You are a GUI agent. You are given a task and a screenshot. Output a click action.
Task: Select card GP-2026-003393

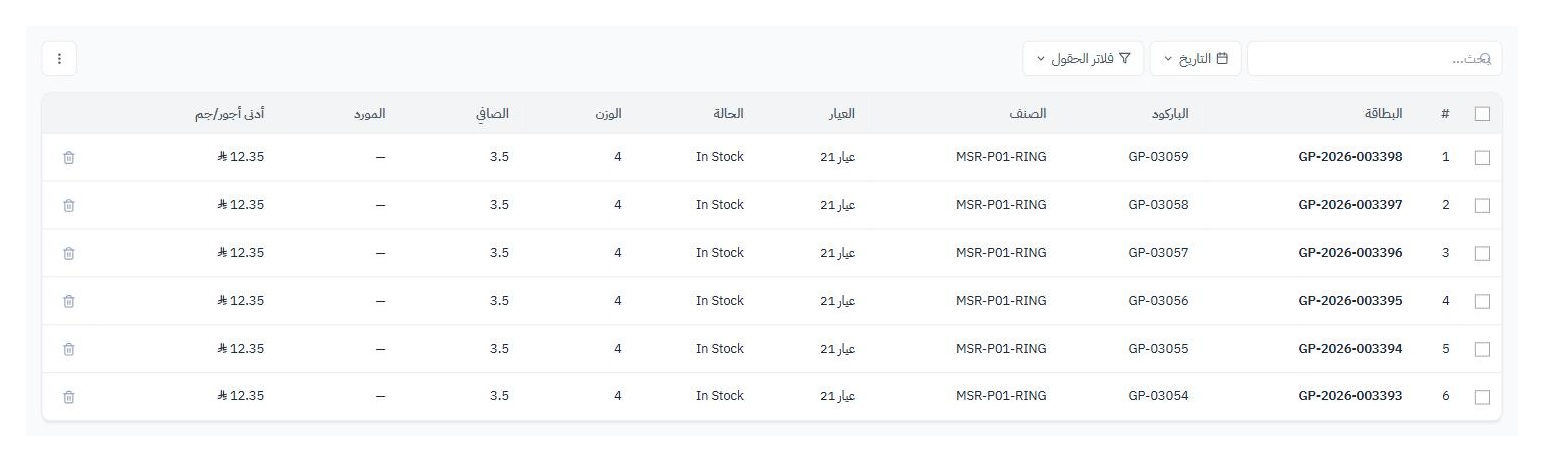point(1350,396)
